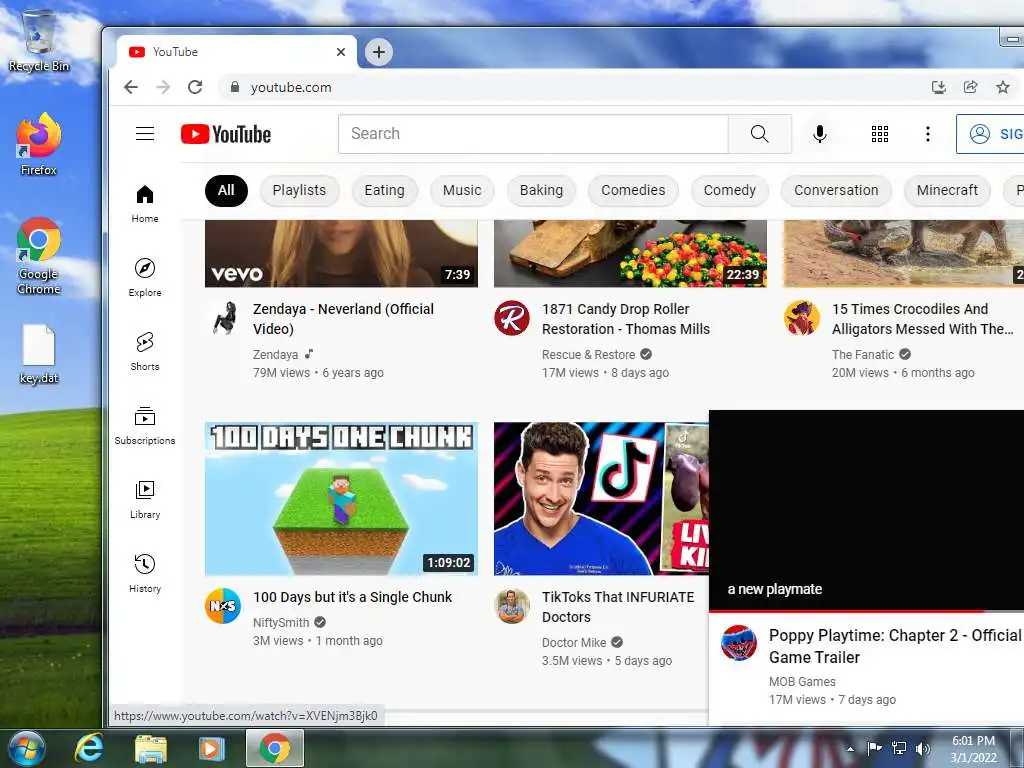Open Rescue & Restore channel avatar
Image resolution: width=1024 pixels, height=768 pixels.
click(x=512, y=318)
